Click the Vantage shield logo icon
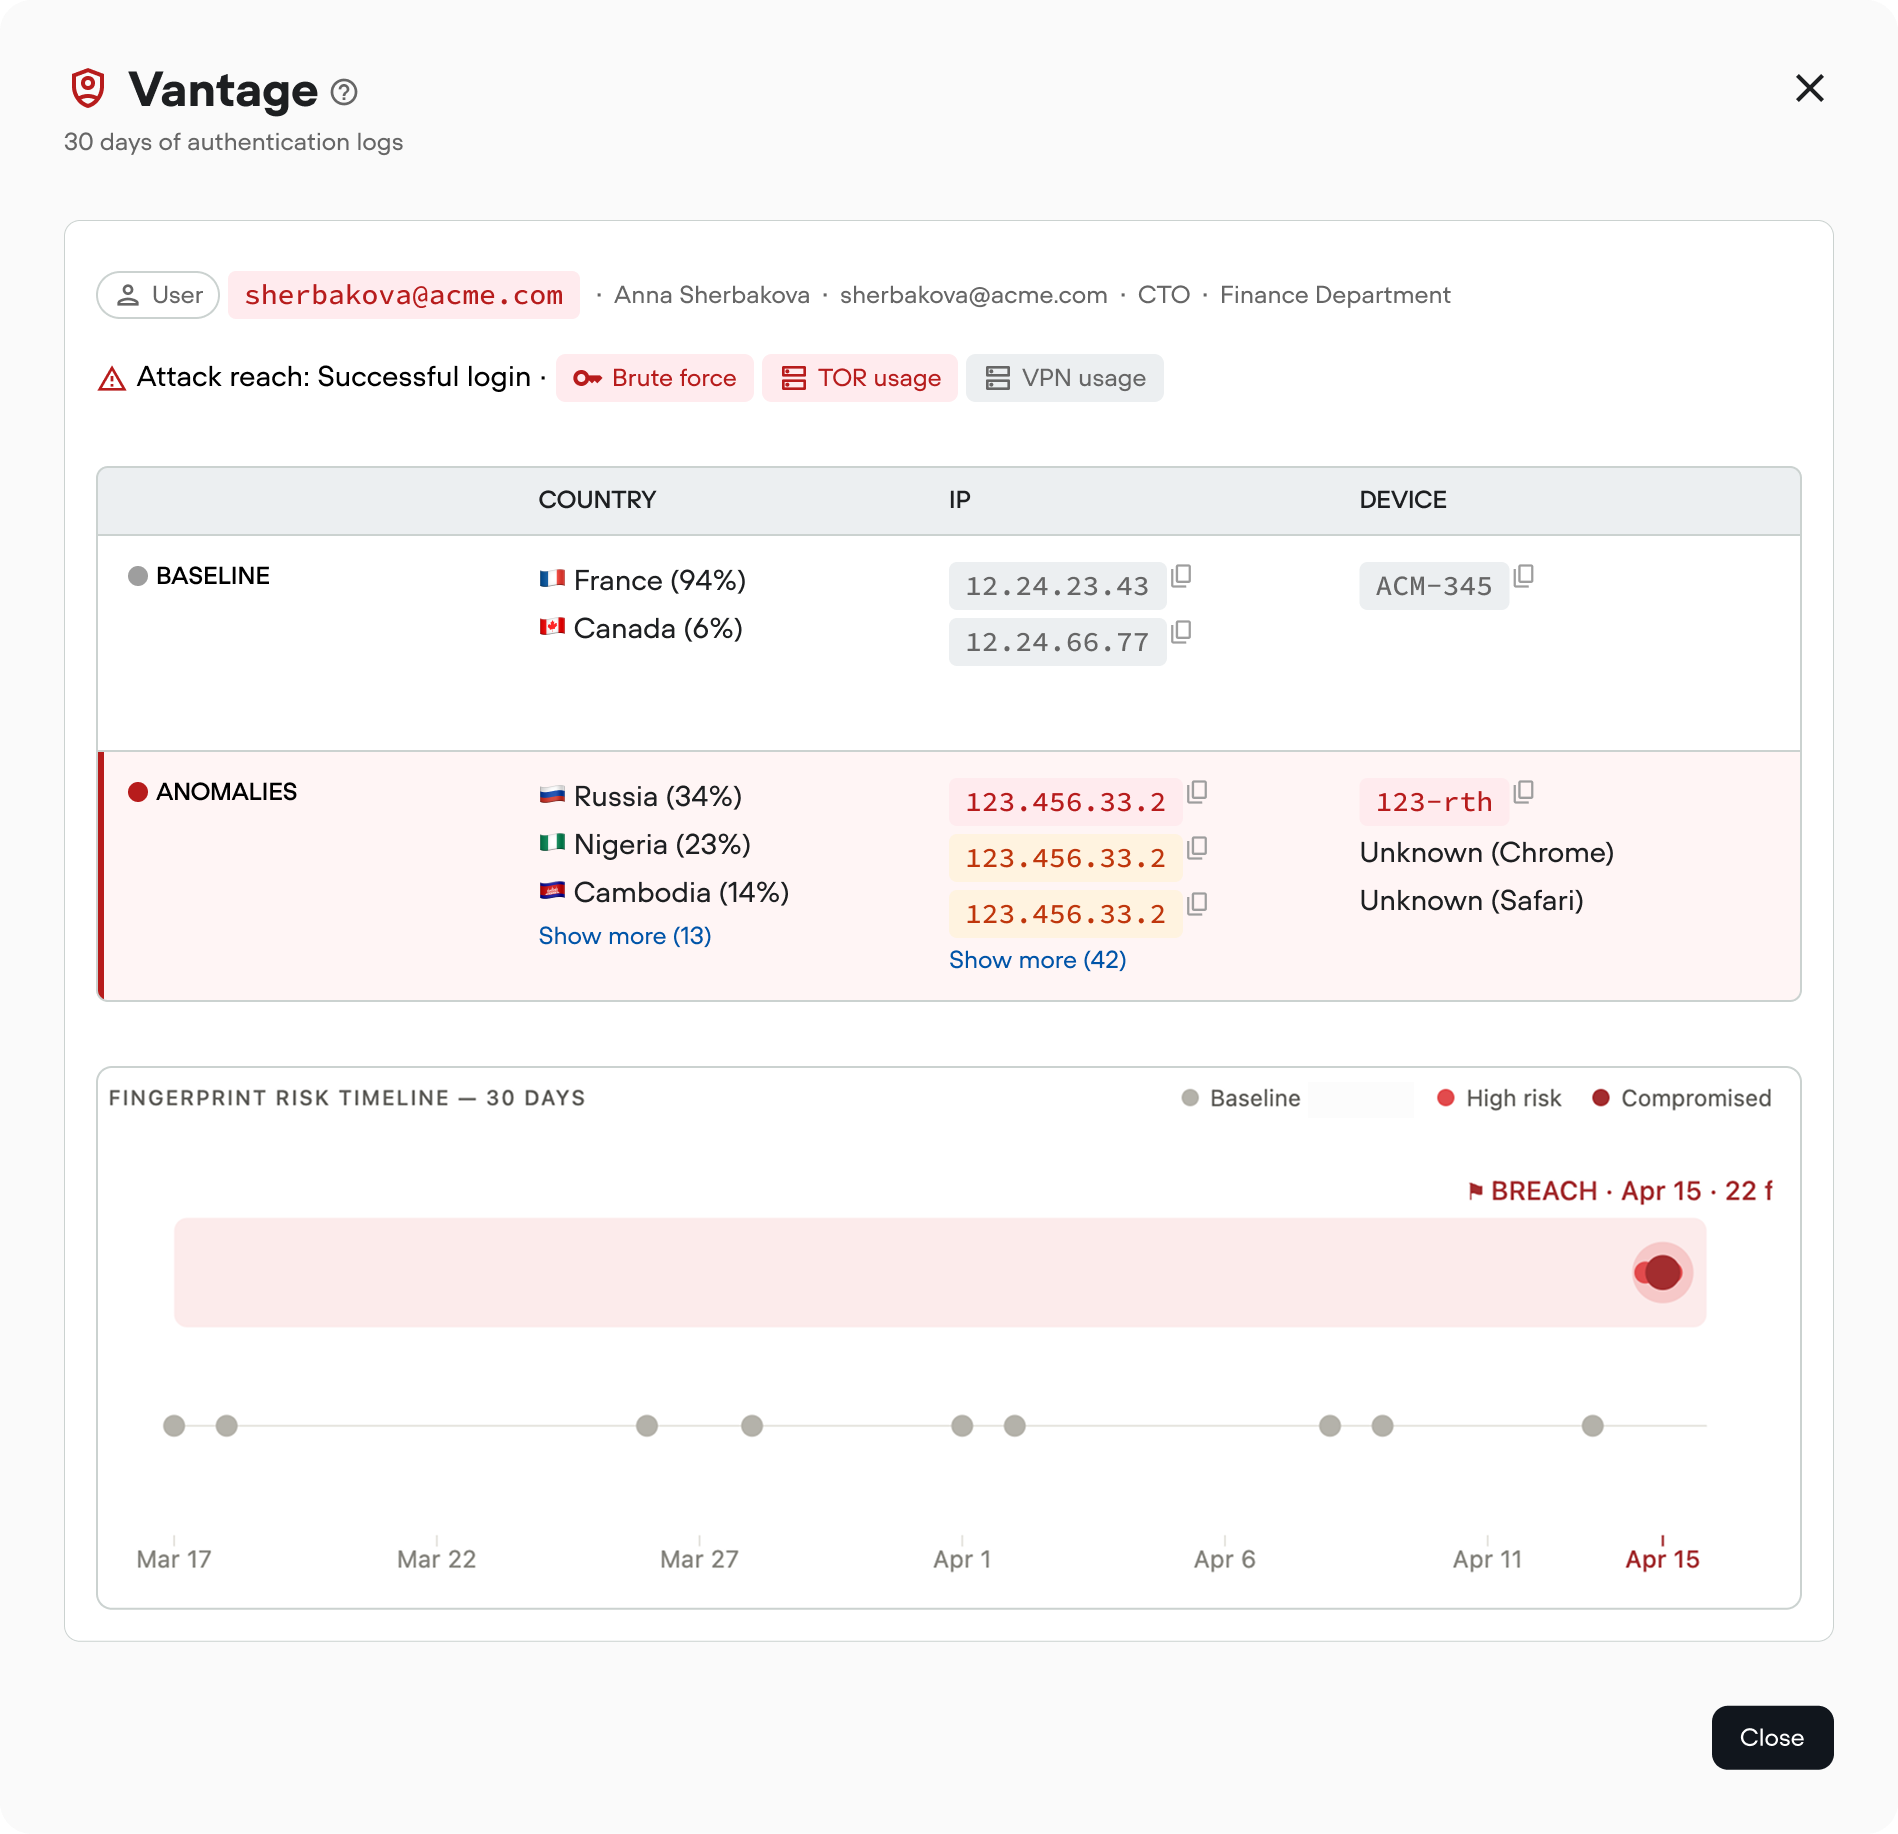The width and height of the screenshot is (1898, 1834). 88,88
